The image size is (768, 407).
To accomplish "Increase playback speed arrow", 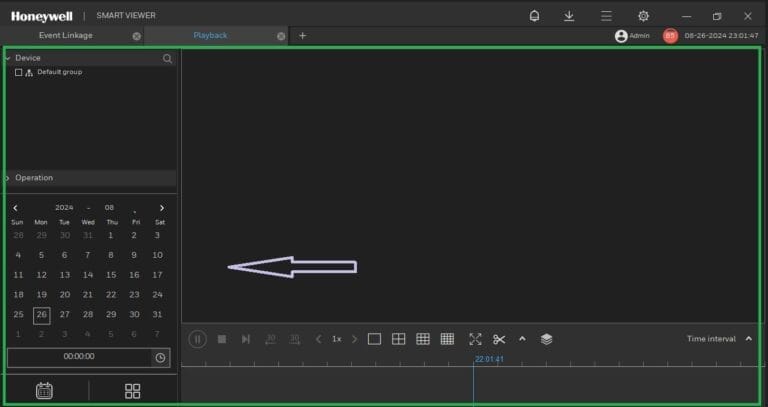I will click(x=355, y=339).
